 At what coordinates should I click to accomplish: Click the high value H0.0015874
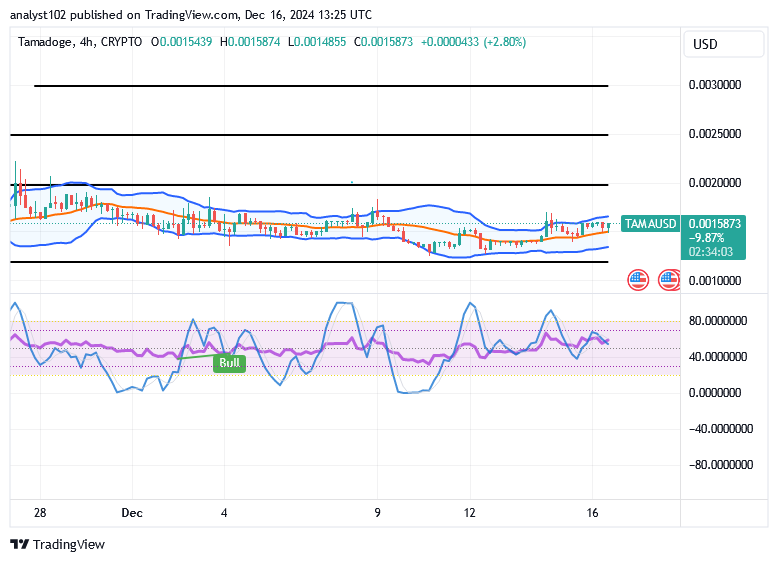(x=250, y=42)
